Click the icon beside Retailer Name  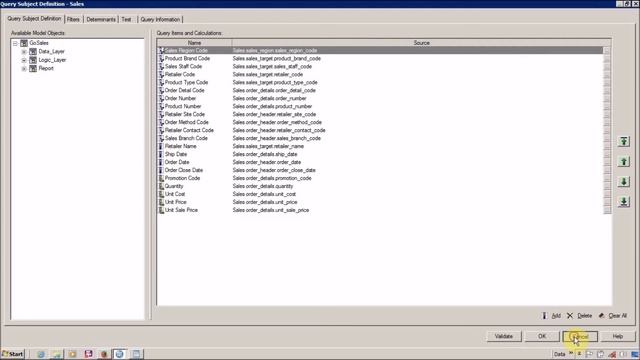[161, 146]
